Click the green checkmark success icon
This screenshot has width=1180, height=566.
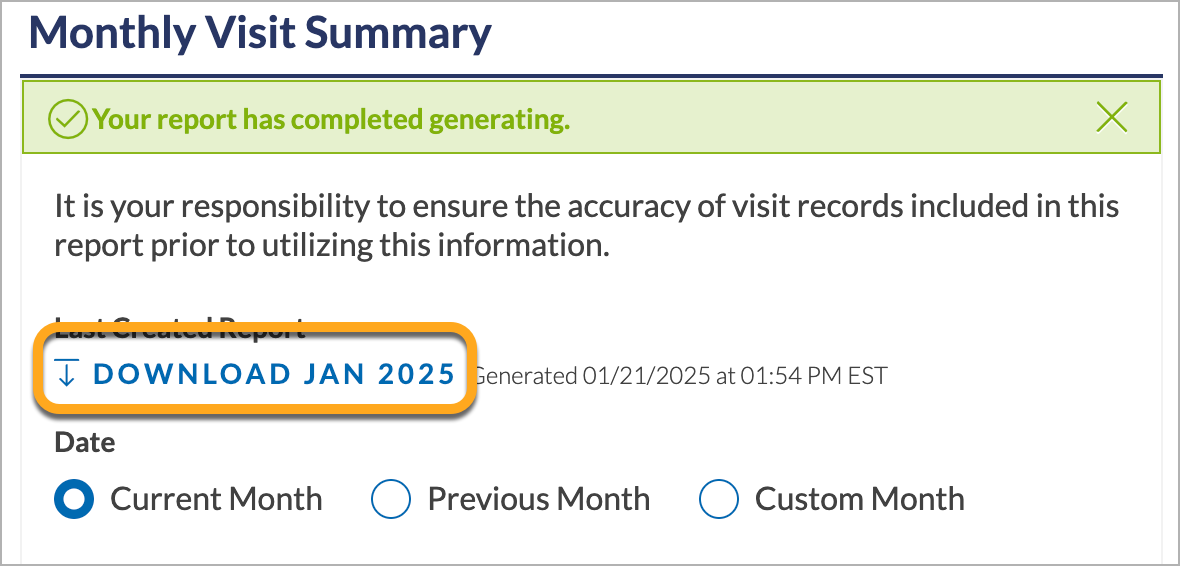[68, 119]
